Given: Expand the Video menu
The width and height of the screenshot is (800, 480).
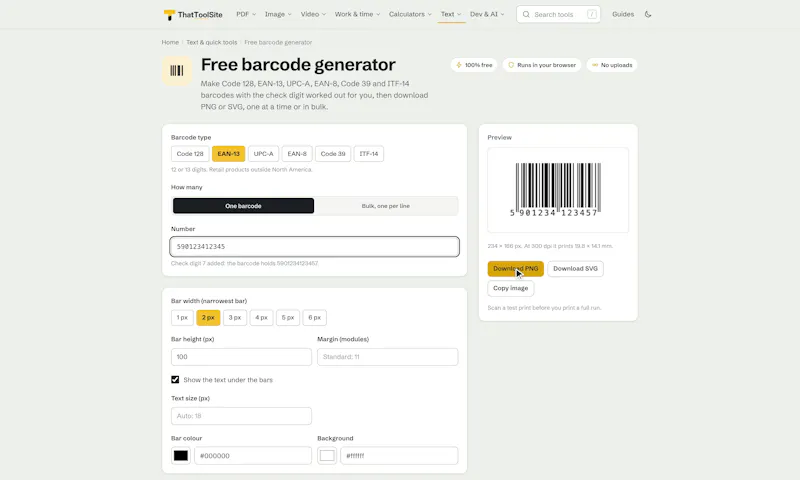Looking at the screenshot, I should (x=313, y=14).
